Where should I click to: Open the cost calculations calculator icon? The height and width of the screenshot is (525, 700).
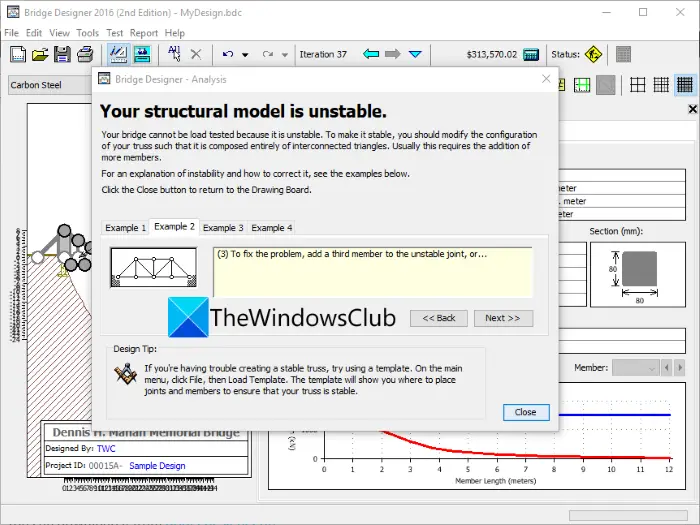(531, 54)
